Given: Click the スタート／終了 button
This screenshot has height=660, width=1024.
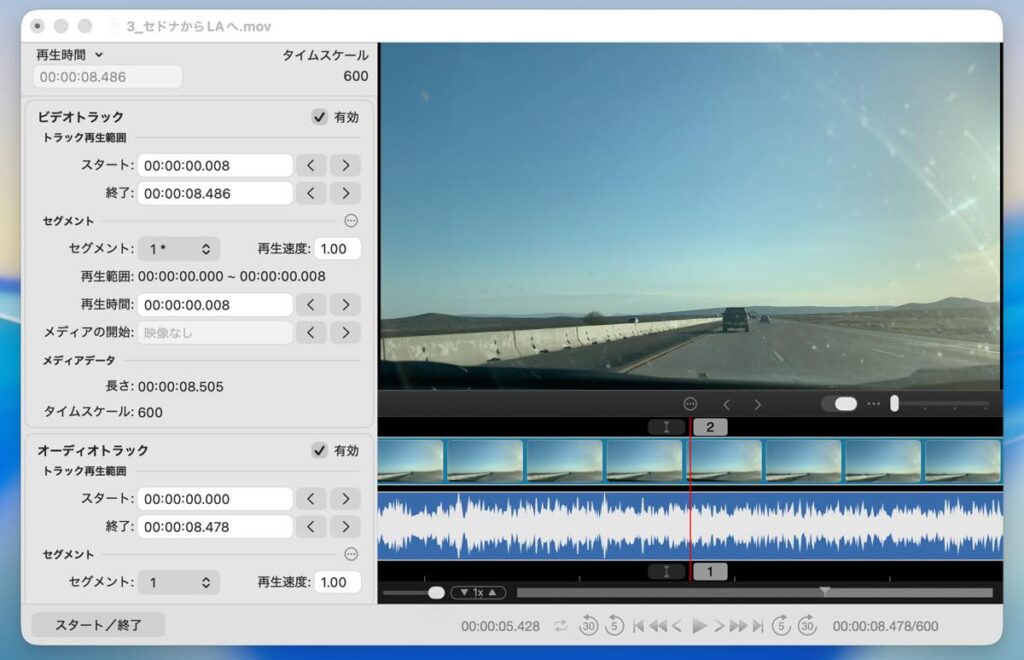Looking at the screenshot, I should tap(98, 625).
